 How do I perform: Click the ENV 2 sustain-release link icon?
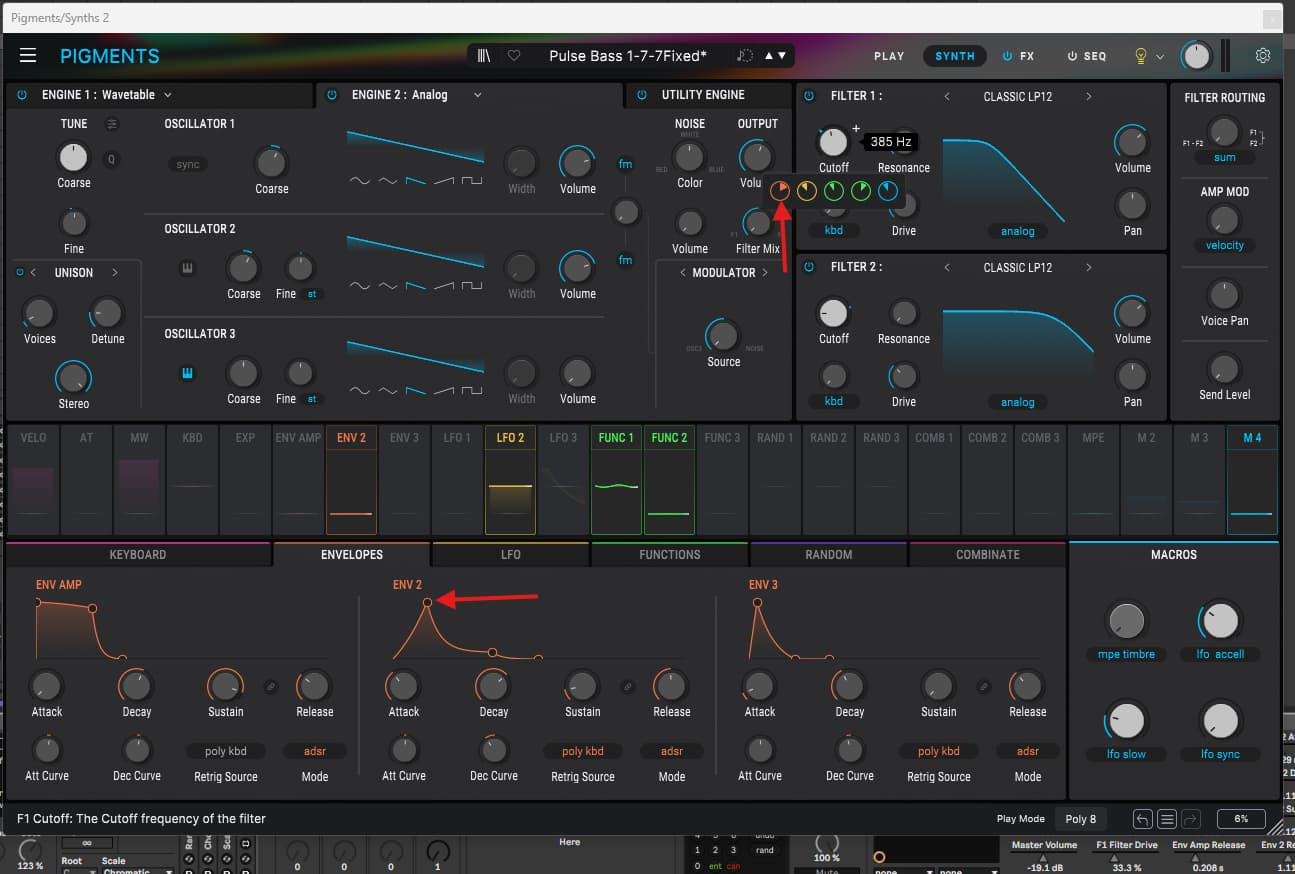(627, 686)
